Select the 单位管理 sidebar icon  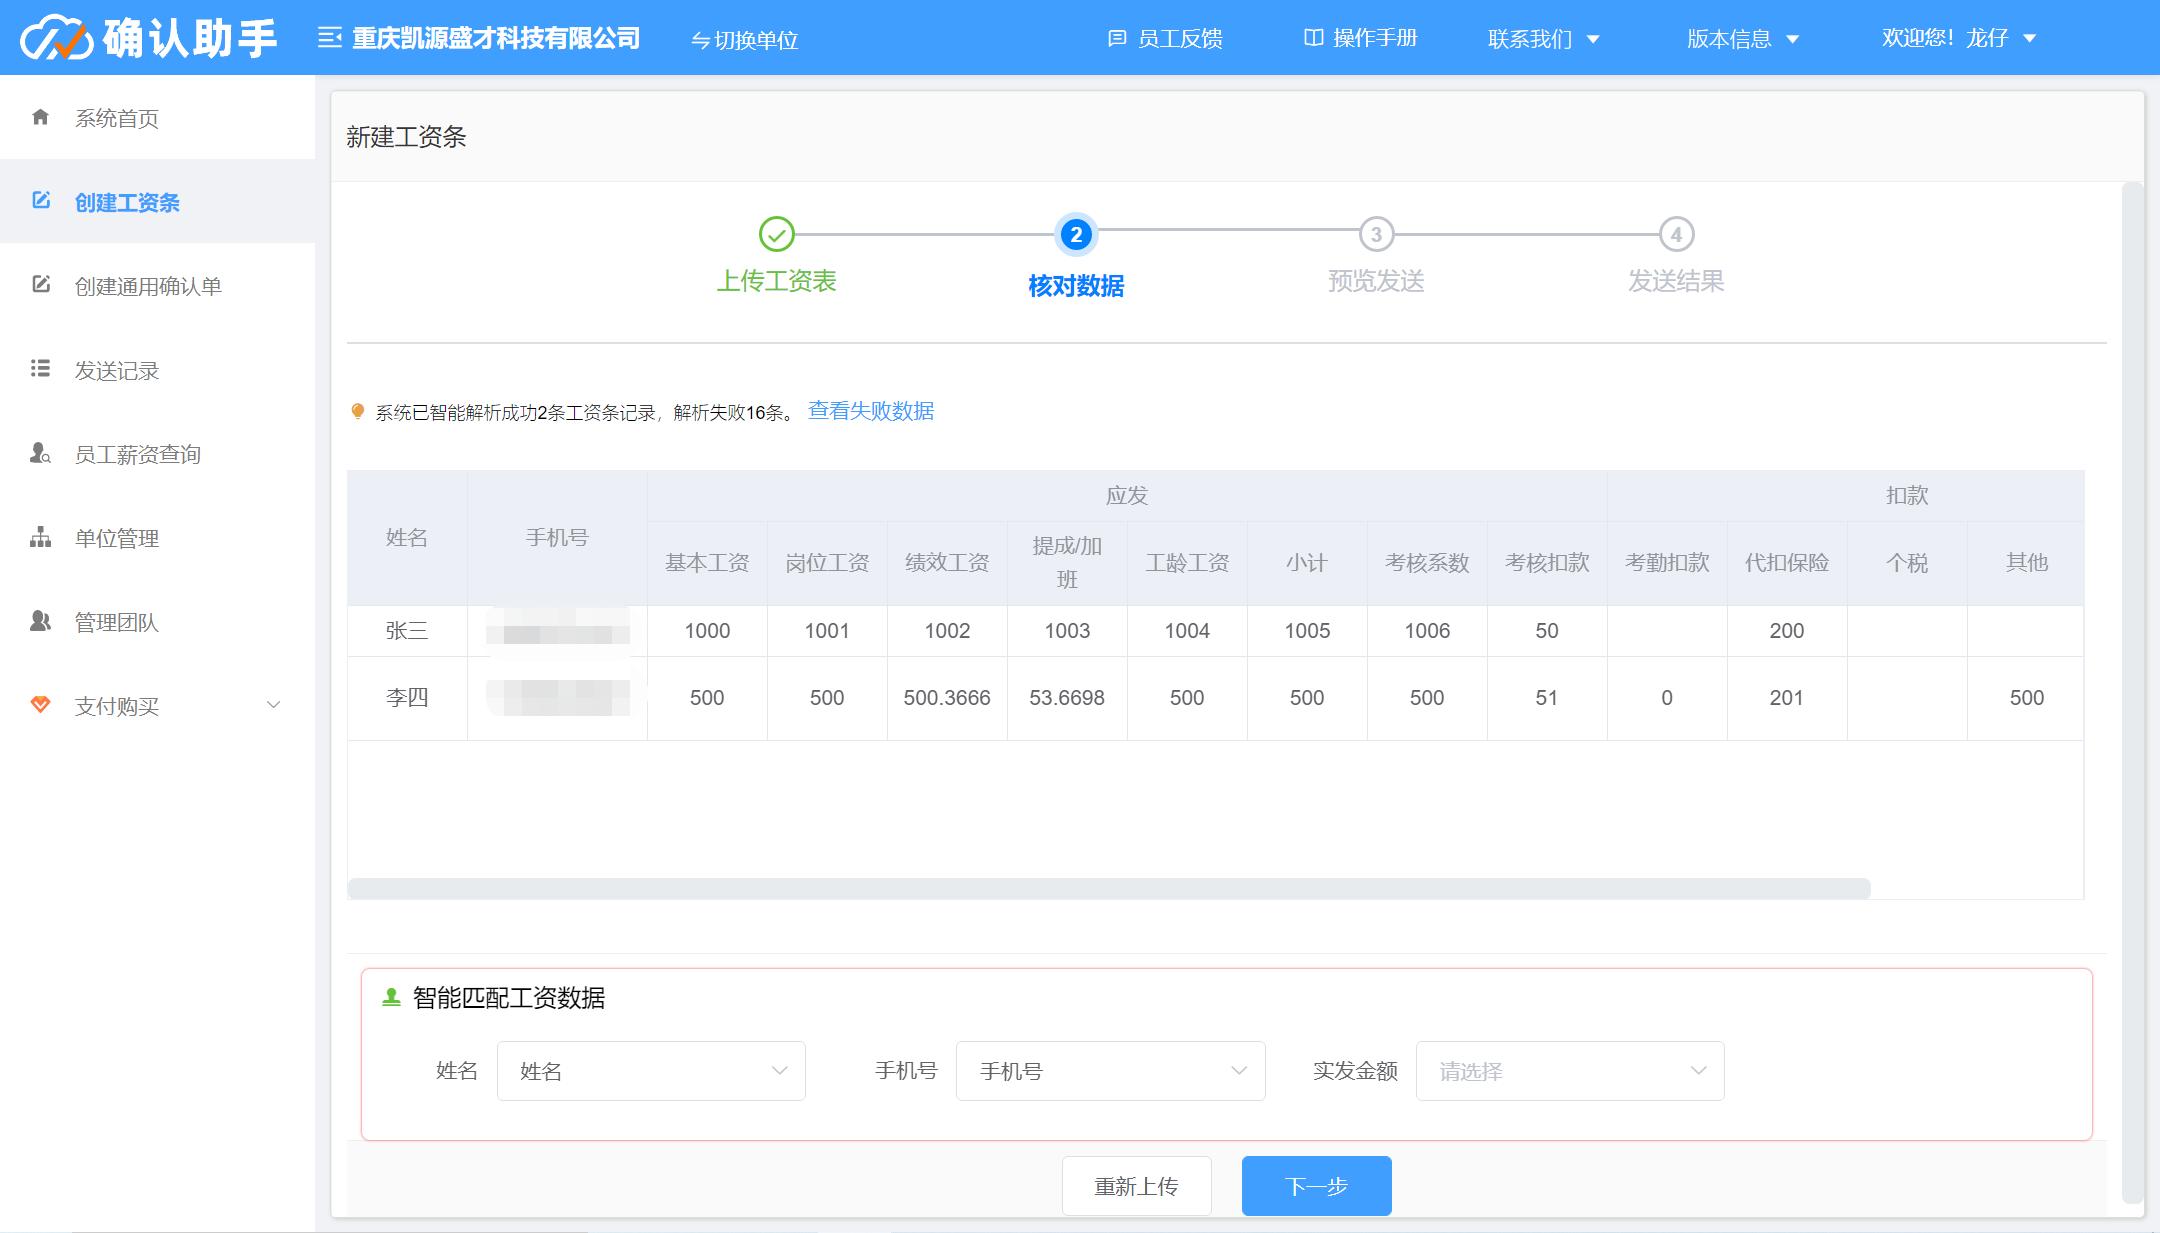[x=40, y=538]
